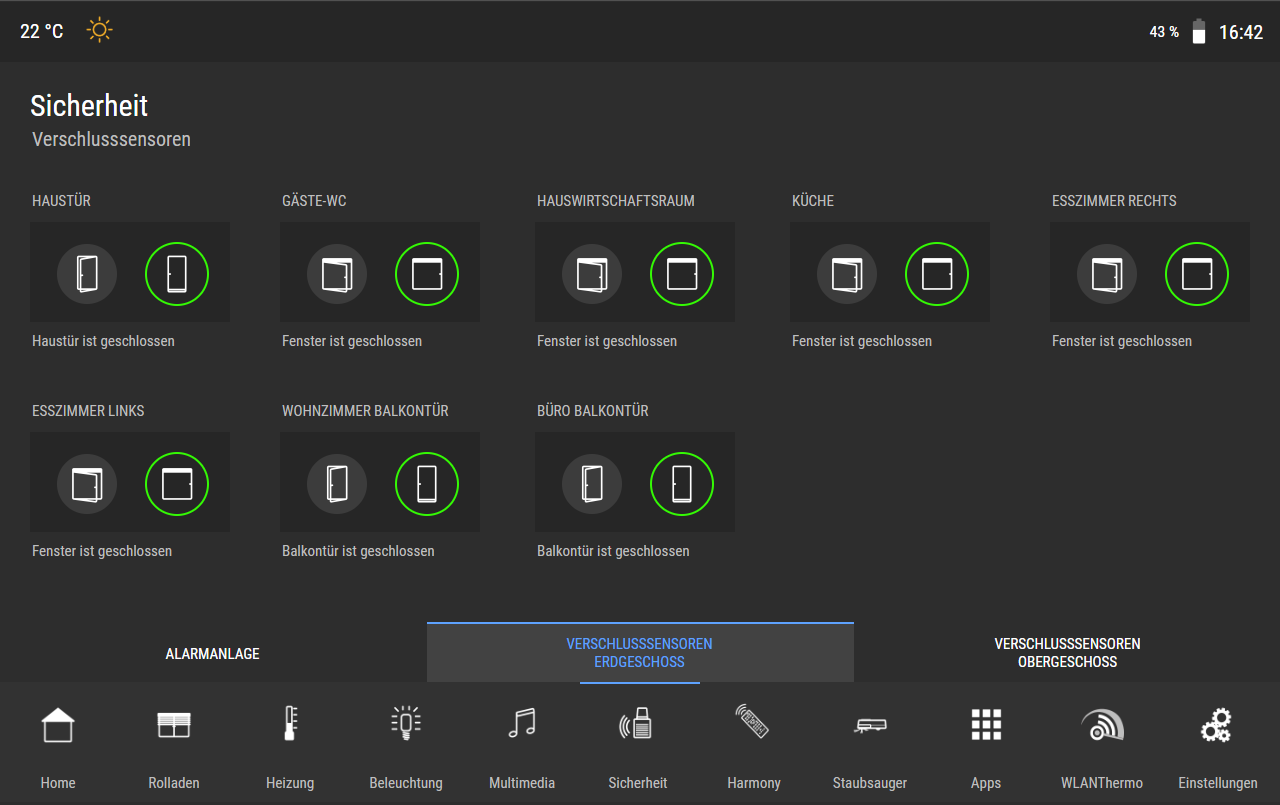Click the KÜCHE card title
This screenshot has height=805, width=1280.
tap(813, 201)
